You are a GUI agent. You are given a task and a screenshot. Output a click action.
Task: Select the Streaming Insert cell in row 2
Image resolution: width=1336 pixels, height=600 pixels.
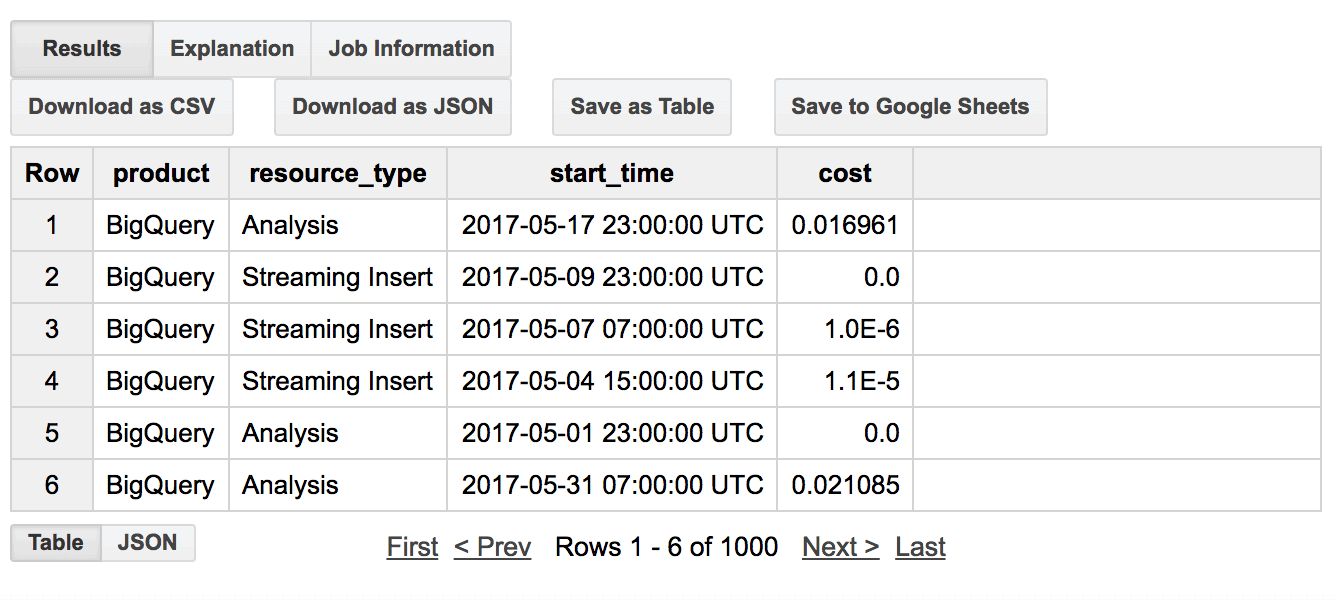[337, 277]
